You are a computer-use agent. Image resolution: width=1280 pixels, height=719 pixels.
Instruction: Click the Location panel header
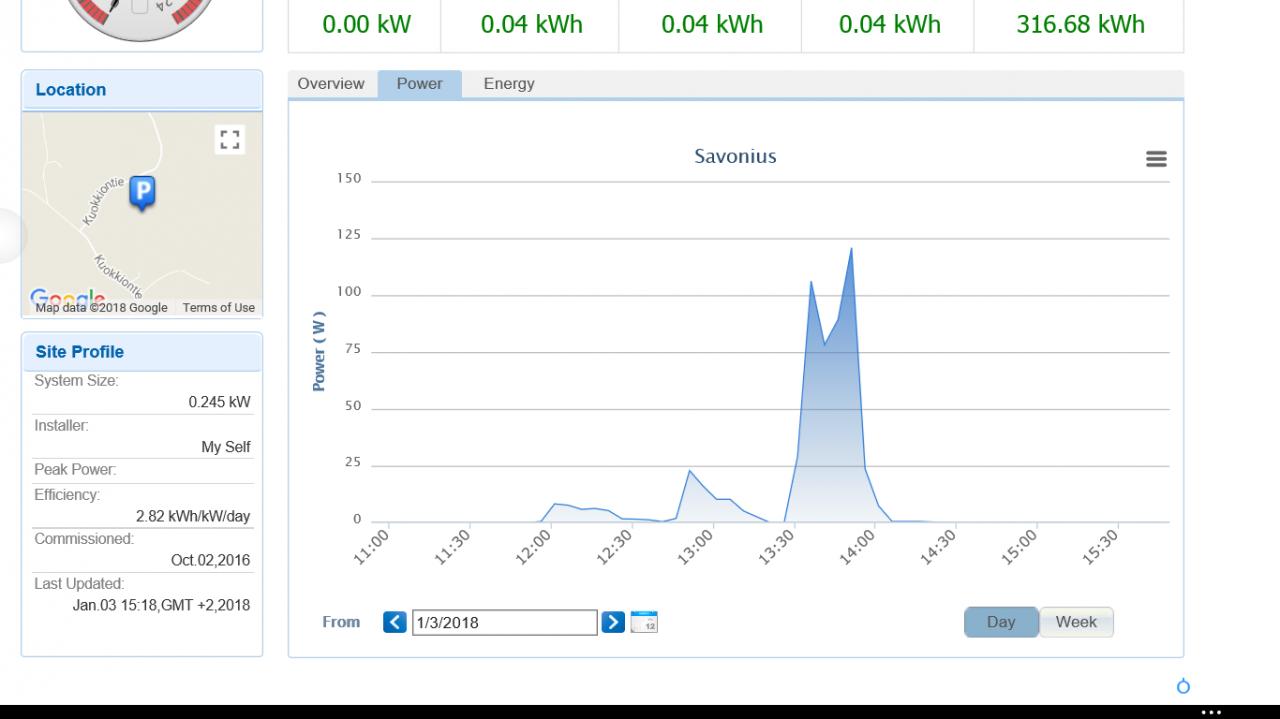point(142,90)
